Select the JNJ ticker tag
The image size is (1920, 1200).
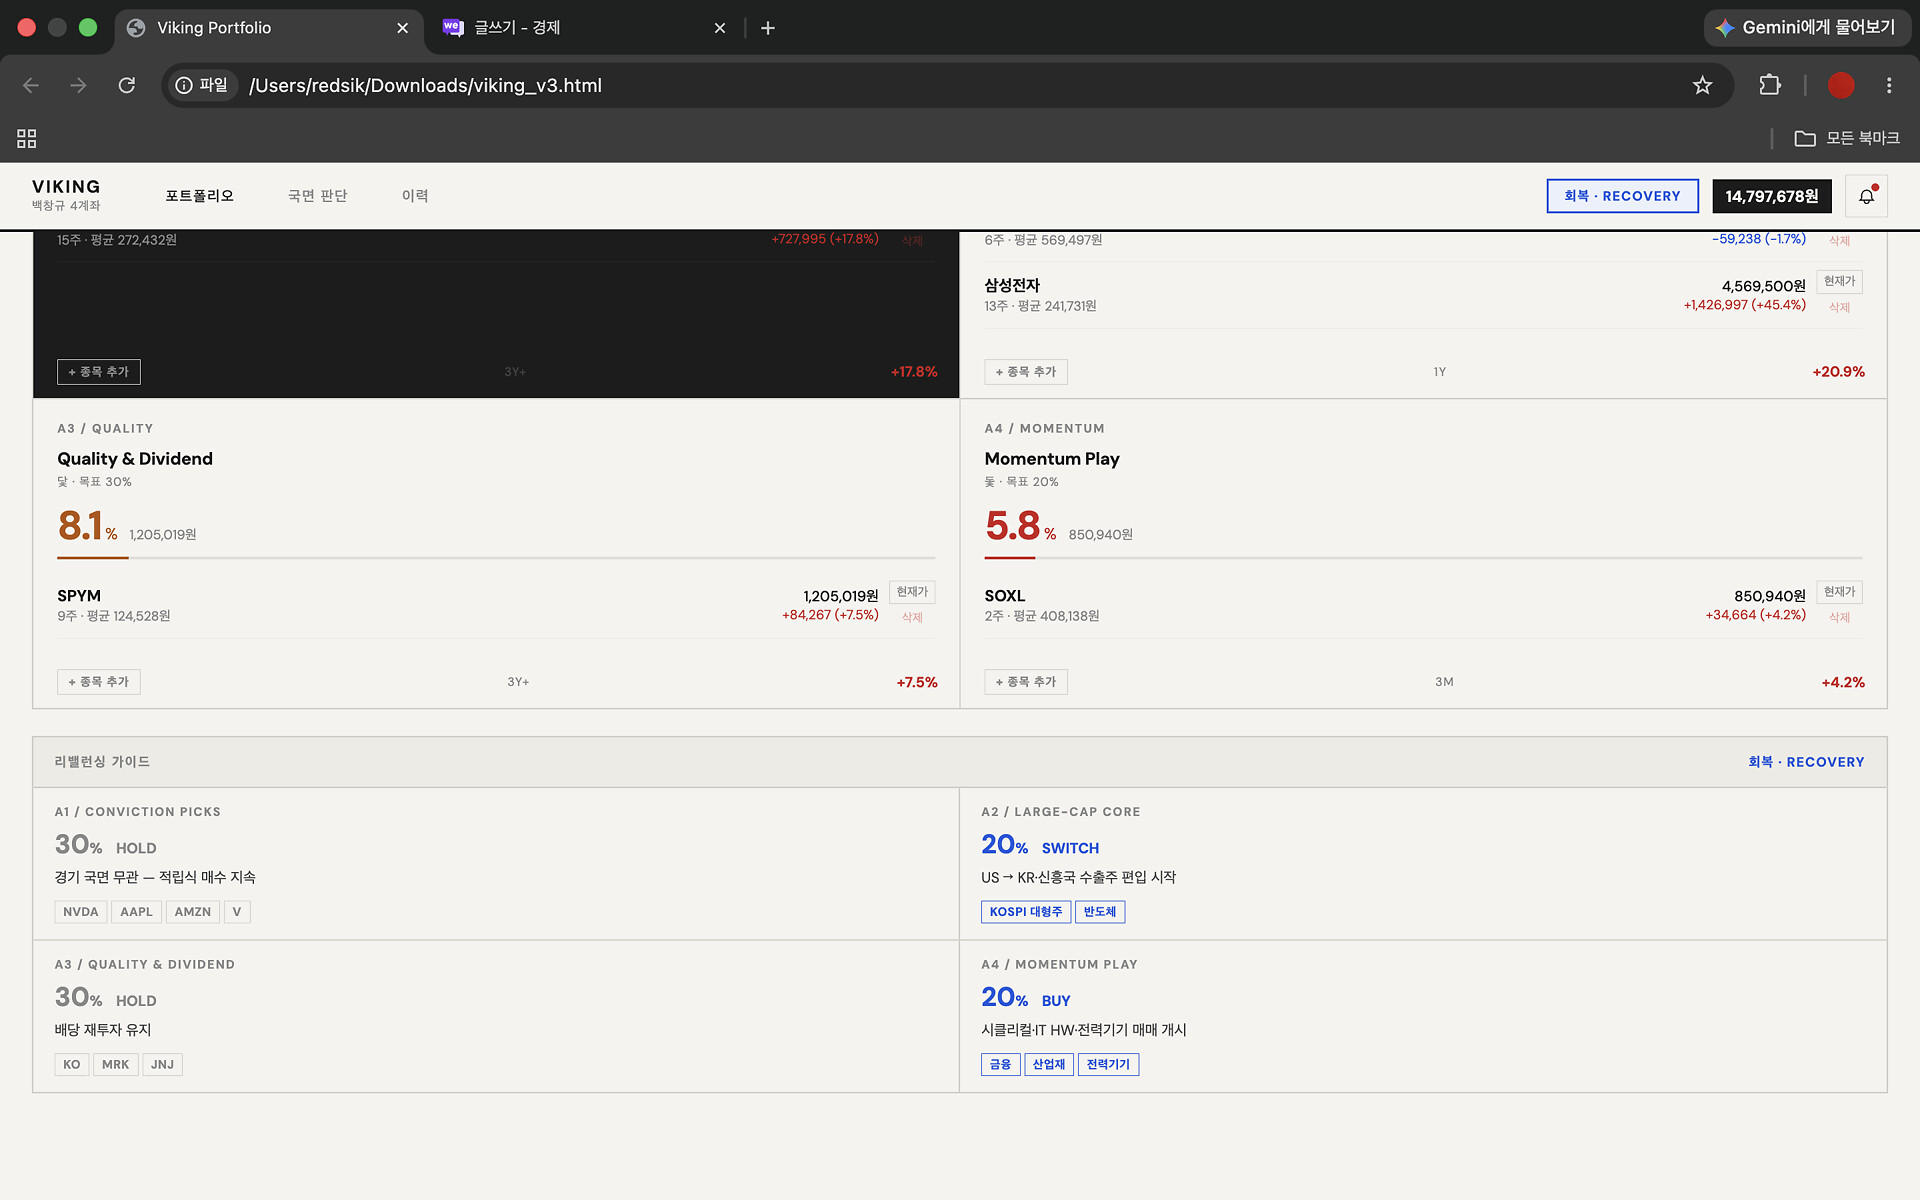(163, 1065)
